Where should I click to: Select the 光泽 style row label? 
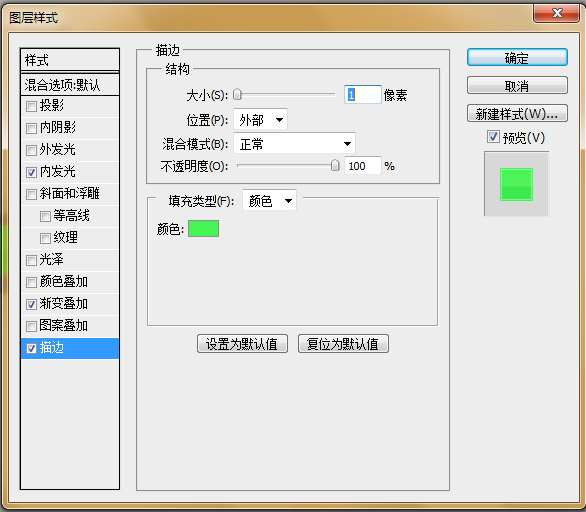(x=52, y=259)
